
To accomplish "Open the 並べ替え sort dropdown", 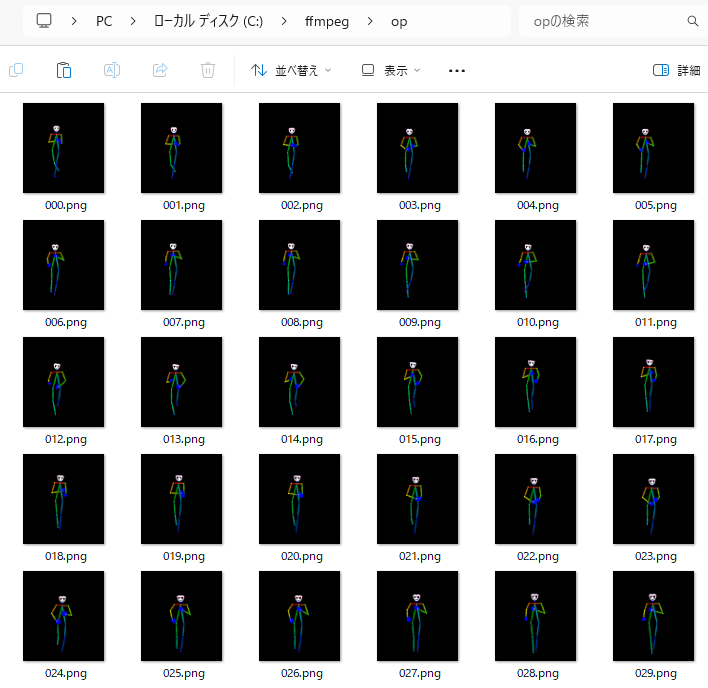I will pyautogui.click(x=290, y=70).
